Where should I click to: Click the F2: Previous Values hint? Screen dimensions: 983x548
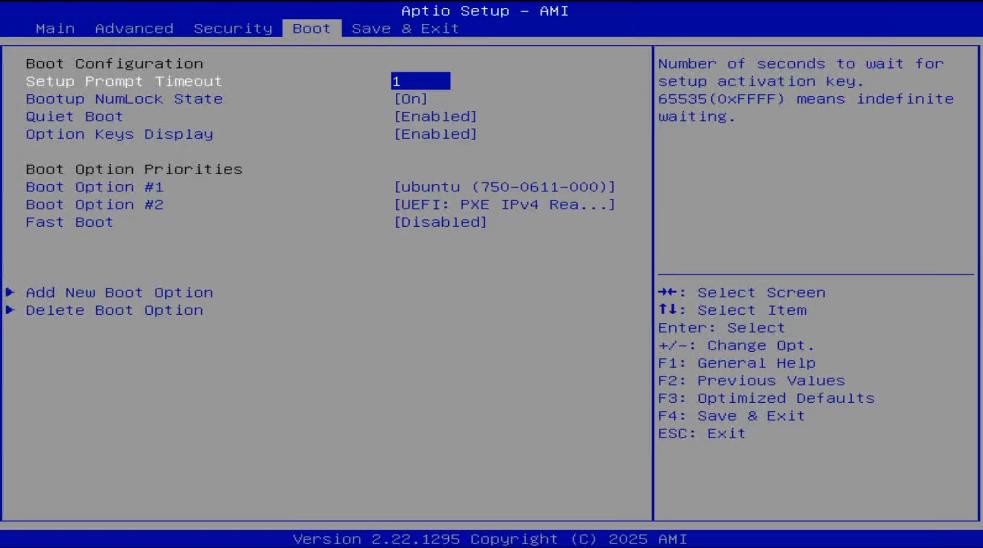click(752, 381)
